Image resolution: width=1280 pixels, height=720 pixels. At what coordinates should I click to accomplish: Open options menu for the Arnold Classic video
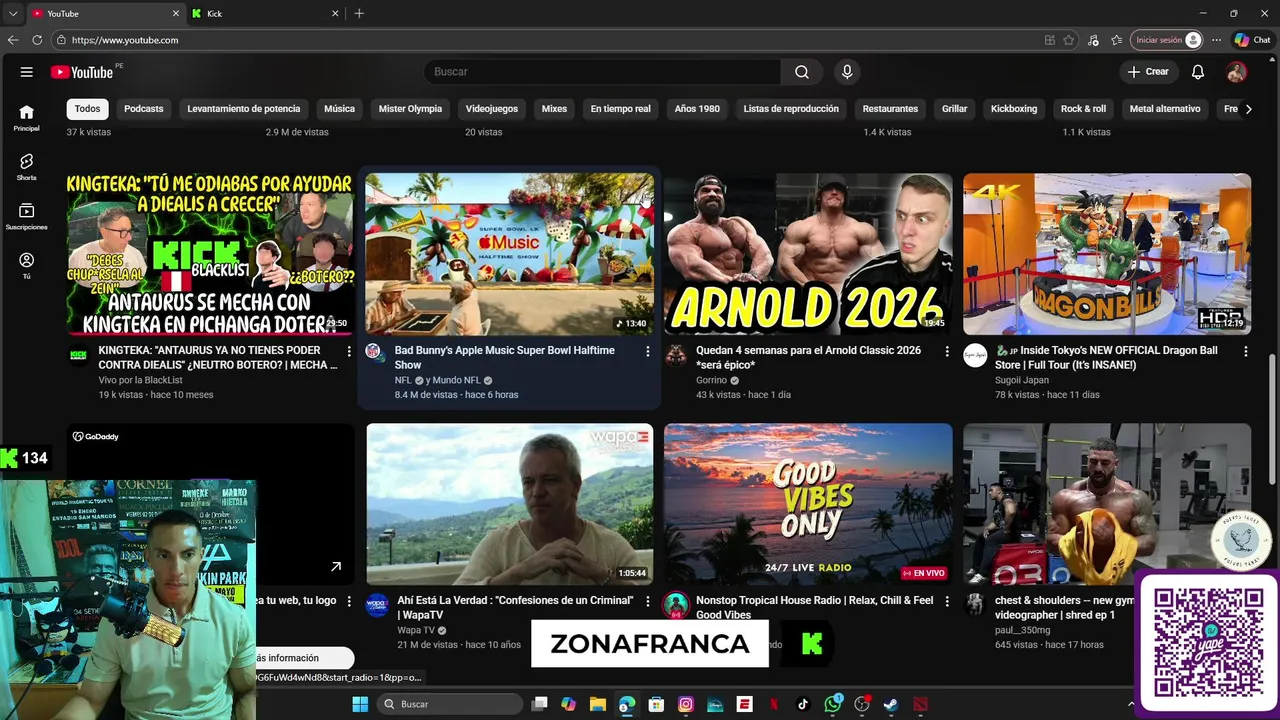click(x=947, y=352)
